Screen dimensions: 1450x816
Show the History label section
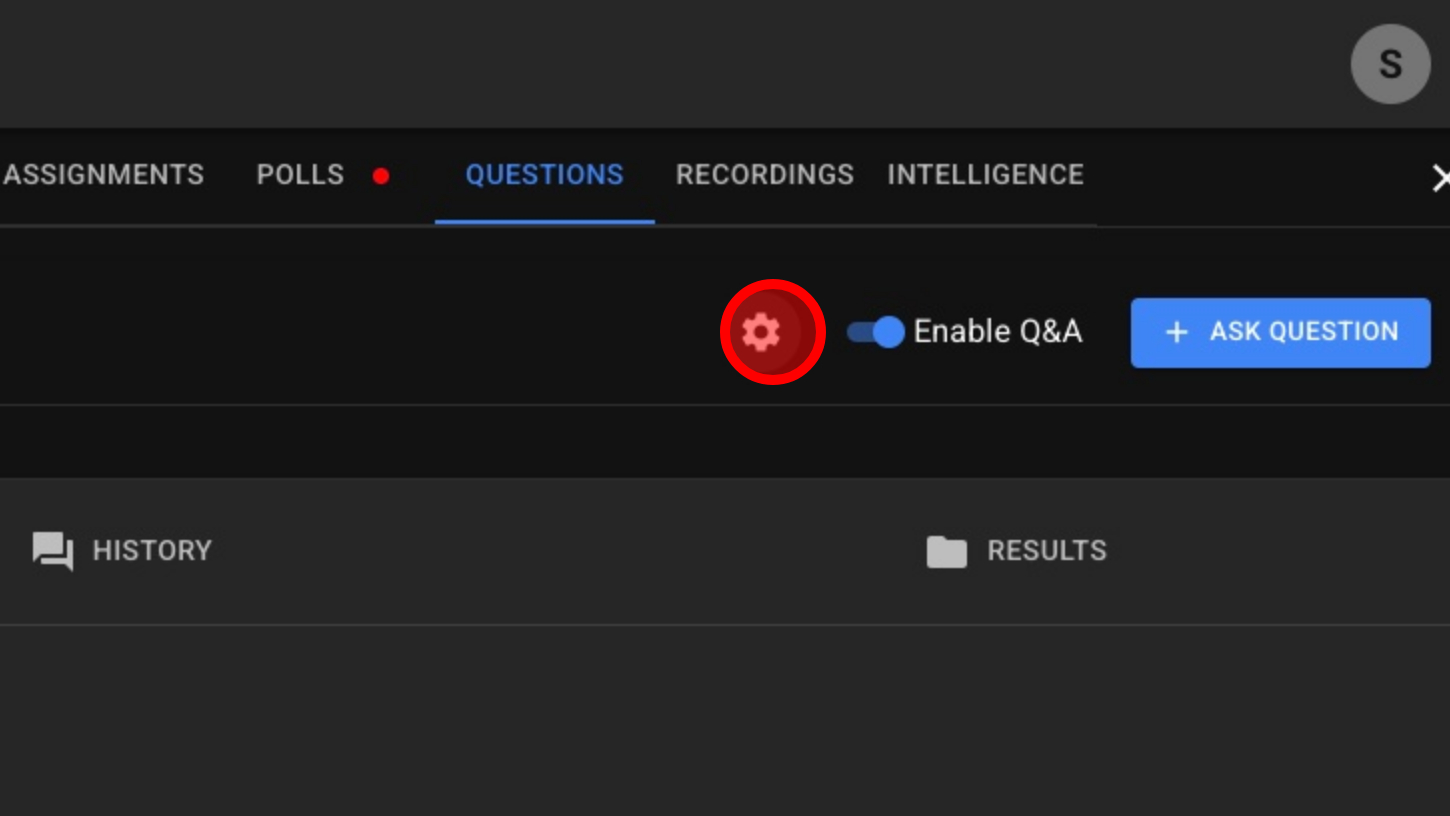point(152,551)
